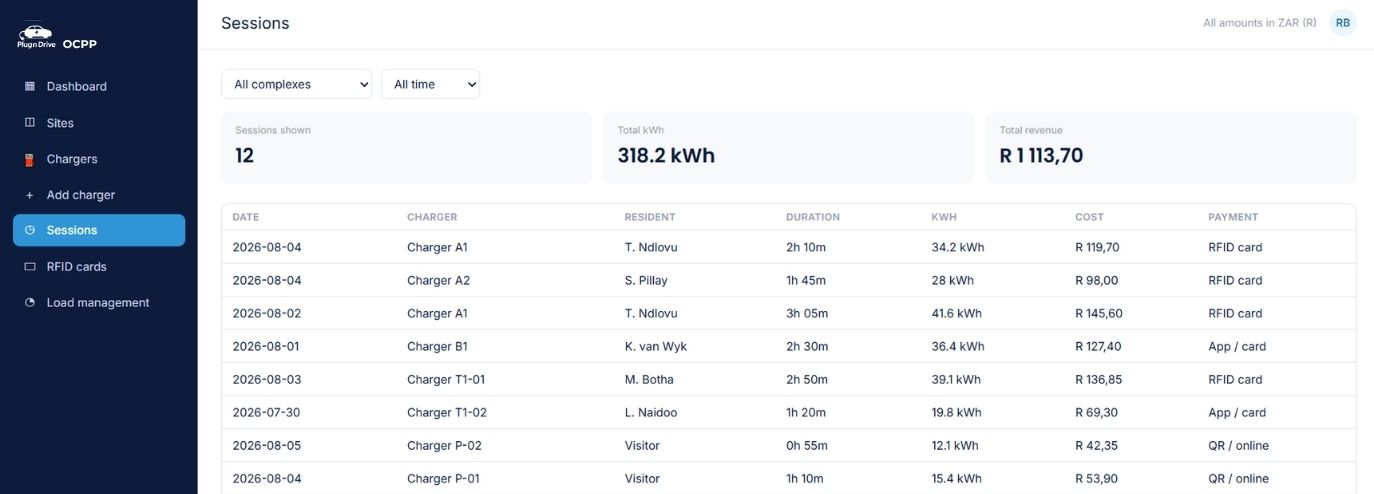This screenshot has height=494, width=1374.
Task: Click the Charger A2 cell
Action: coord(438,280)
